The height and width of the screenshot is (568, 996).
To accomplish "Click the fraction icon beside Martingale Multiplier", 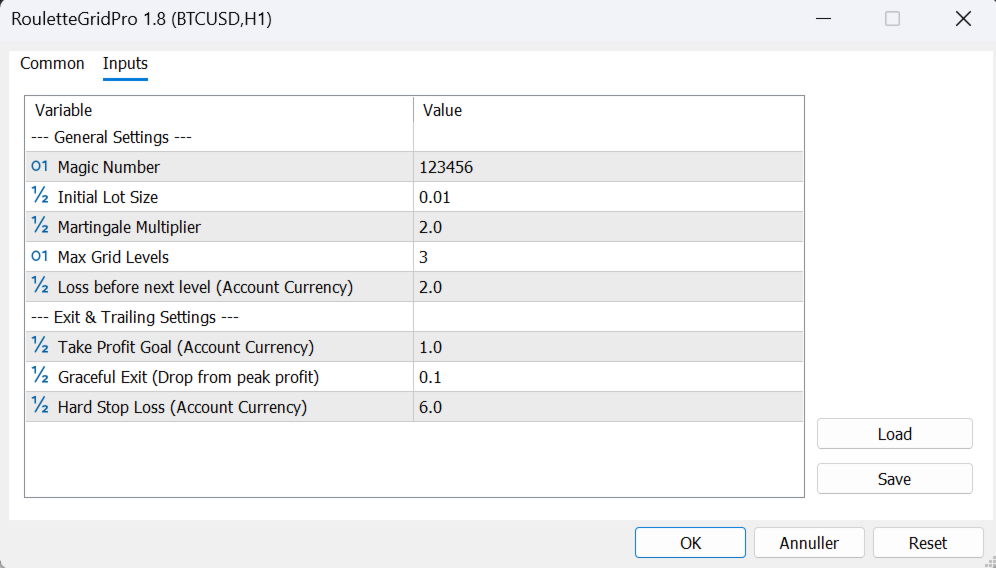I will click(40, 227).
